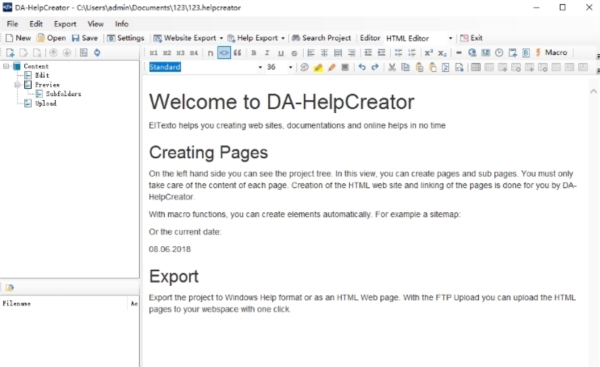The image size is (600, 367).
Task: Insert date and time with clock icon
Action: point(499,53)
